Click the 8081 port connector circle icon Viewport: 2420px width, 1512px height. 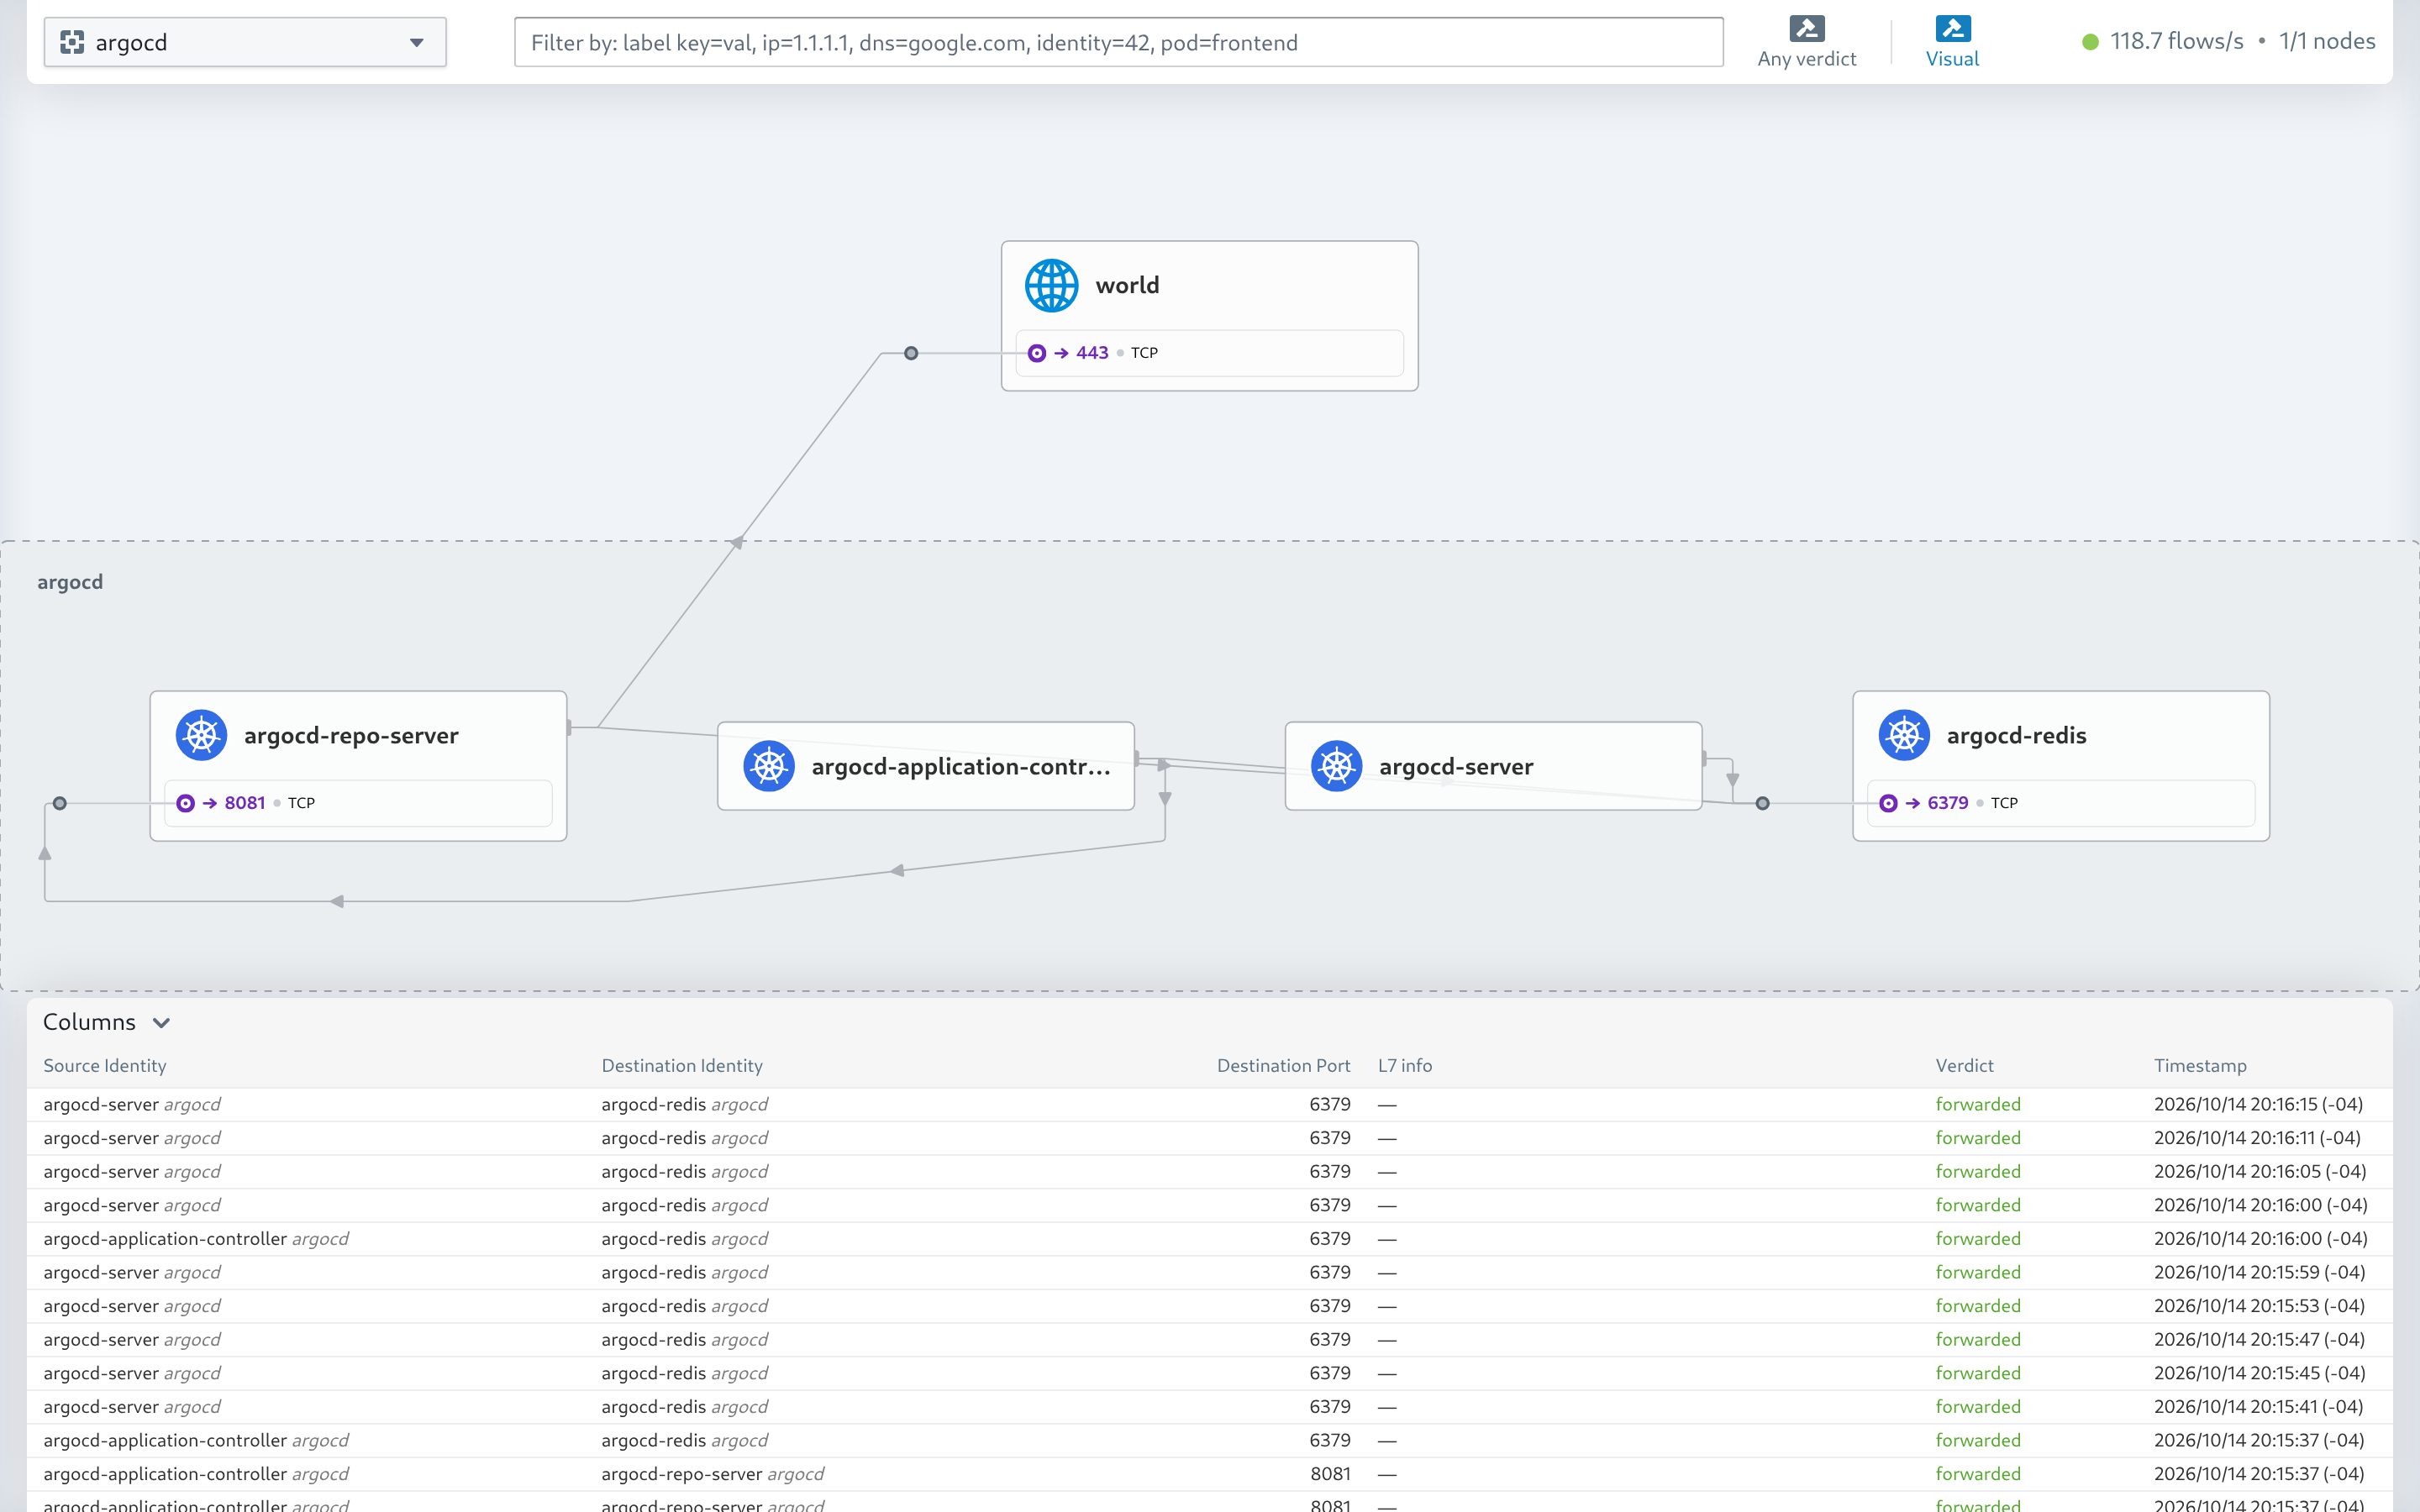point(185,803)
